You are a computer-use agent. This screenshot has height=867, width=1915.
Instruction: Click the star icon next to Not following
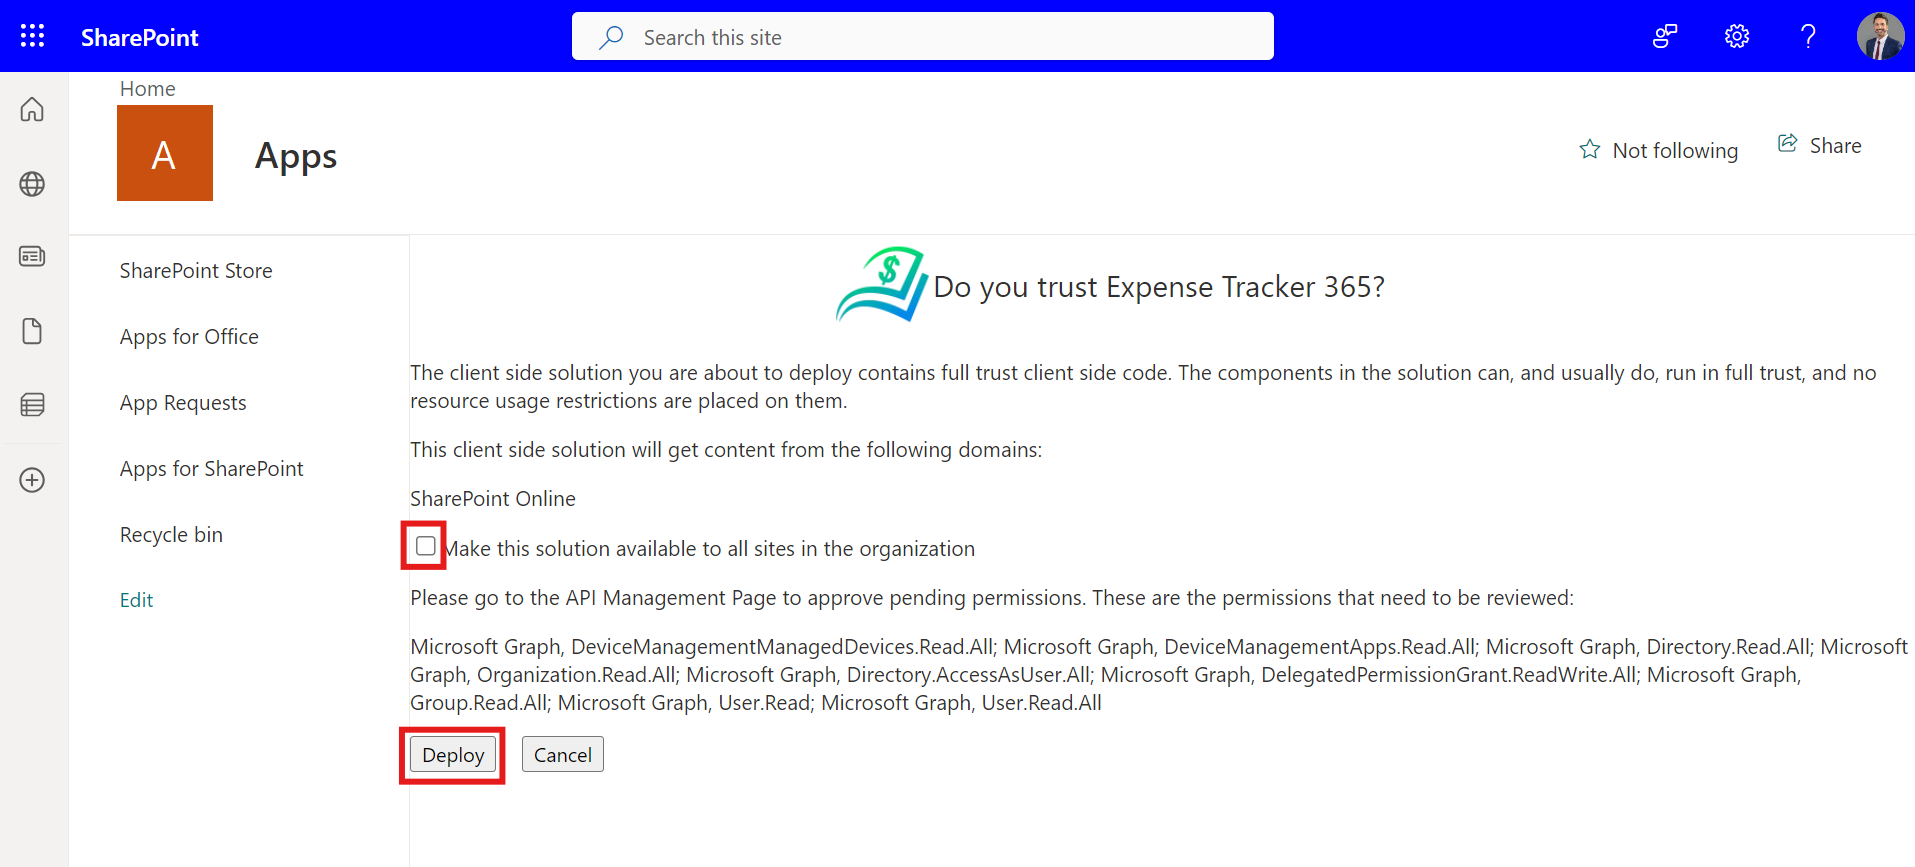(1590, 150)
